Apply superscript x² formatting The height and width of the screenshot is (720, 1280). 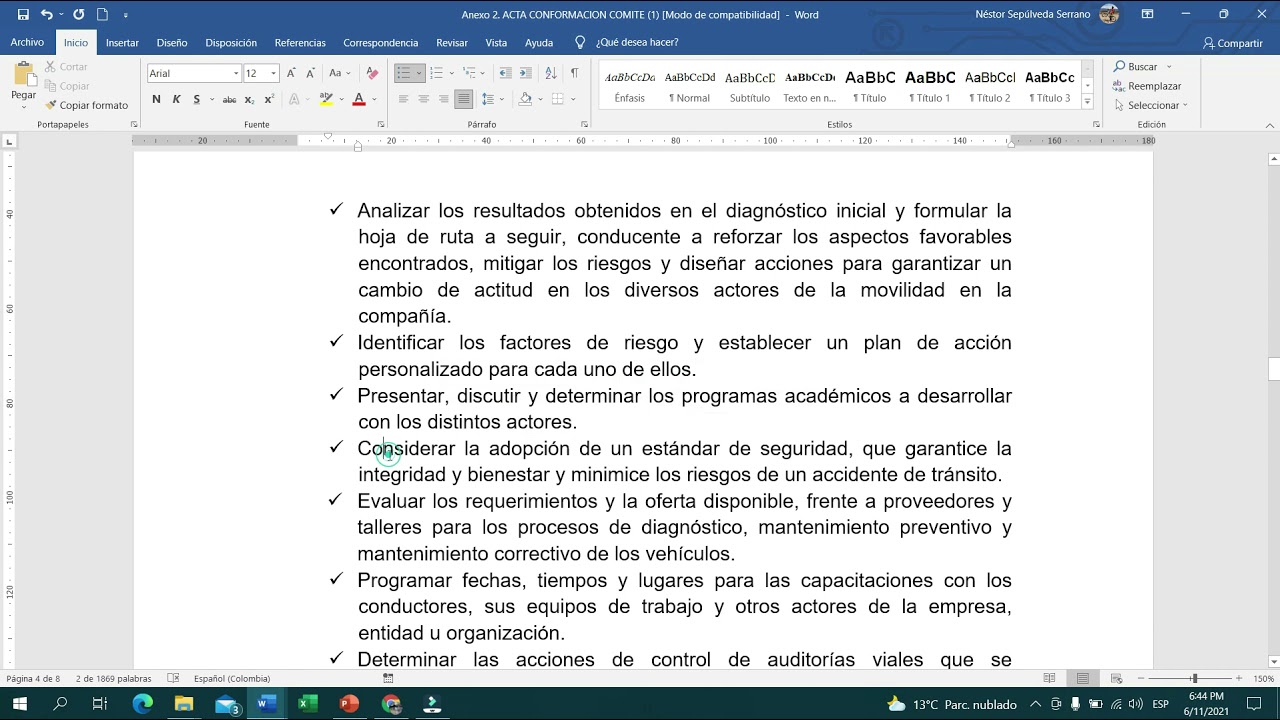[x=269, y=99]
